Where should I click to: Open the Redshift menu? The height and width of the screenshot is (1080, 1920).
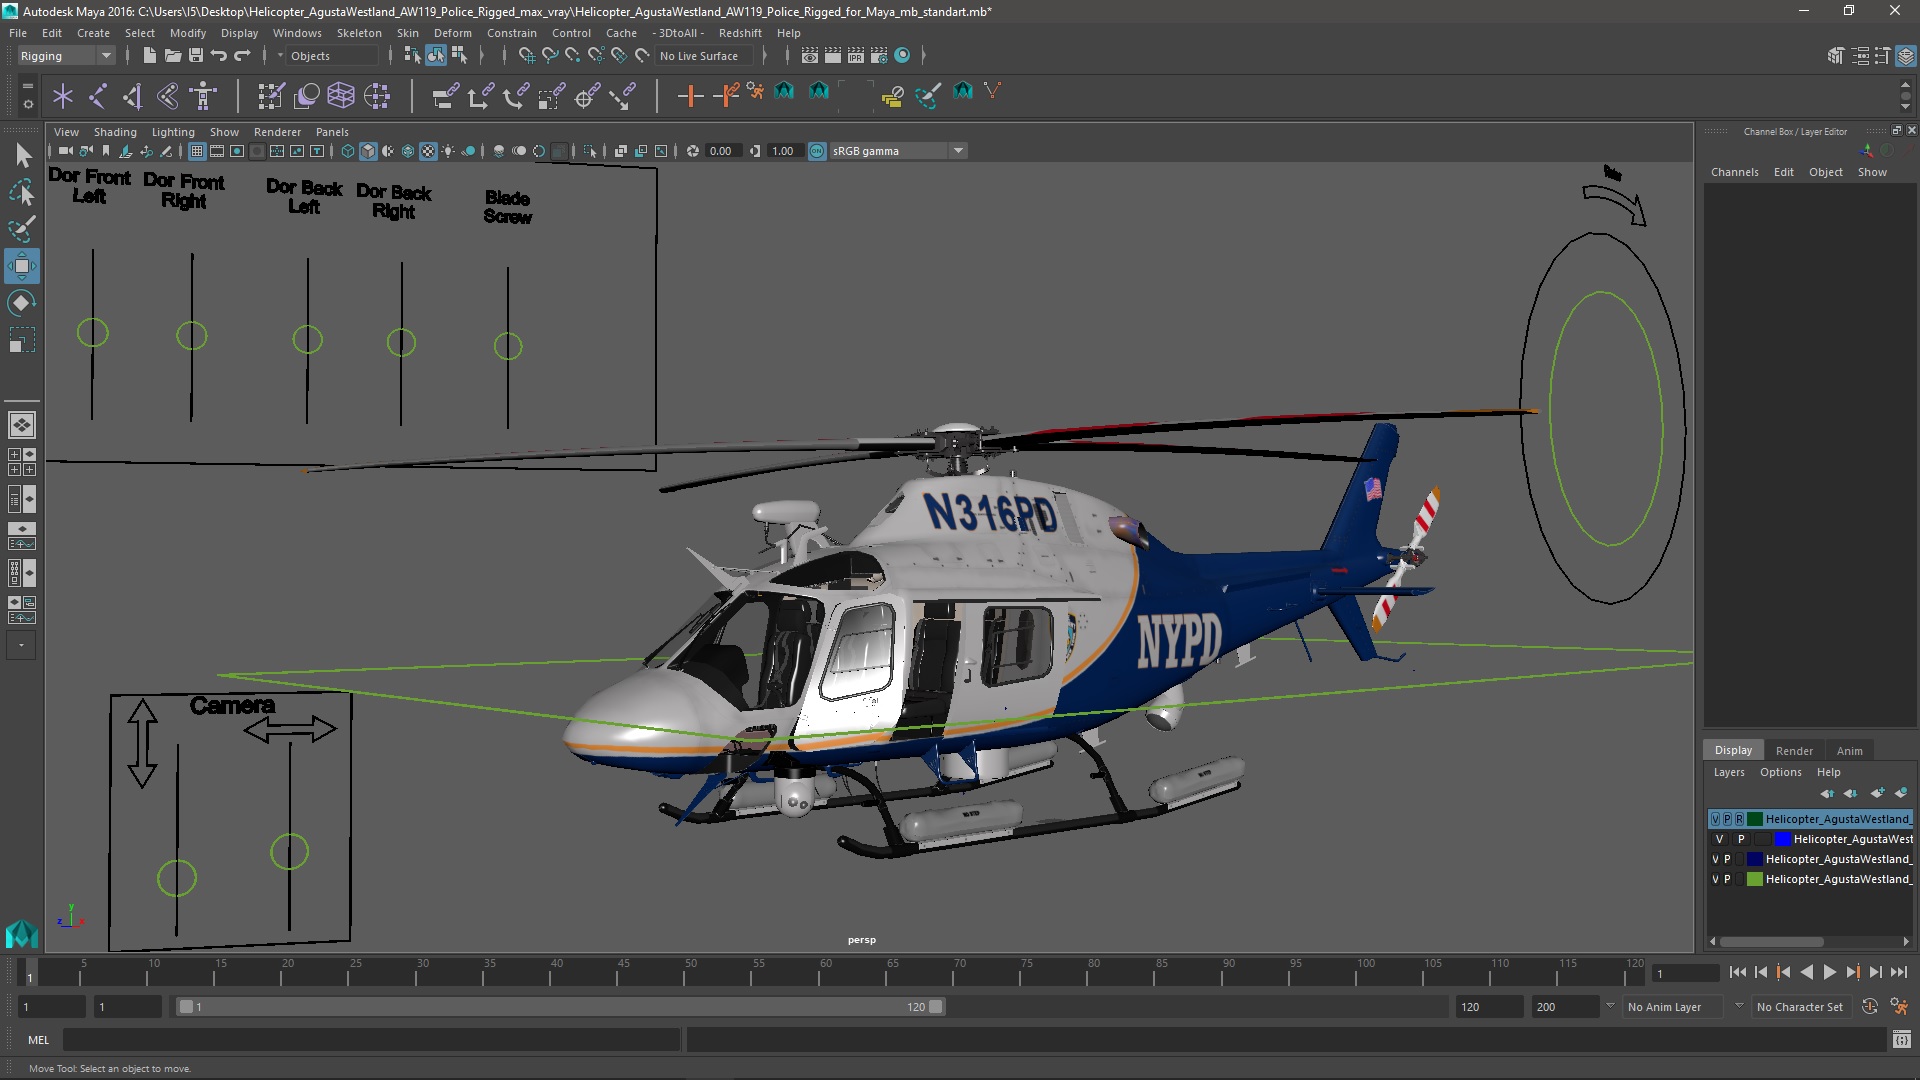(x=740, y=33)
